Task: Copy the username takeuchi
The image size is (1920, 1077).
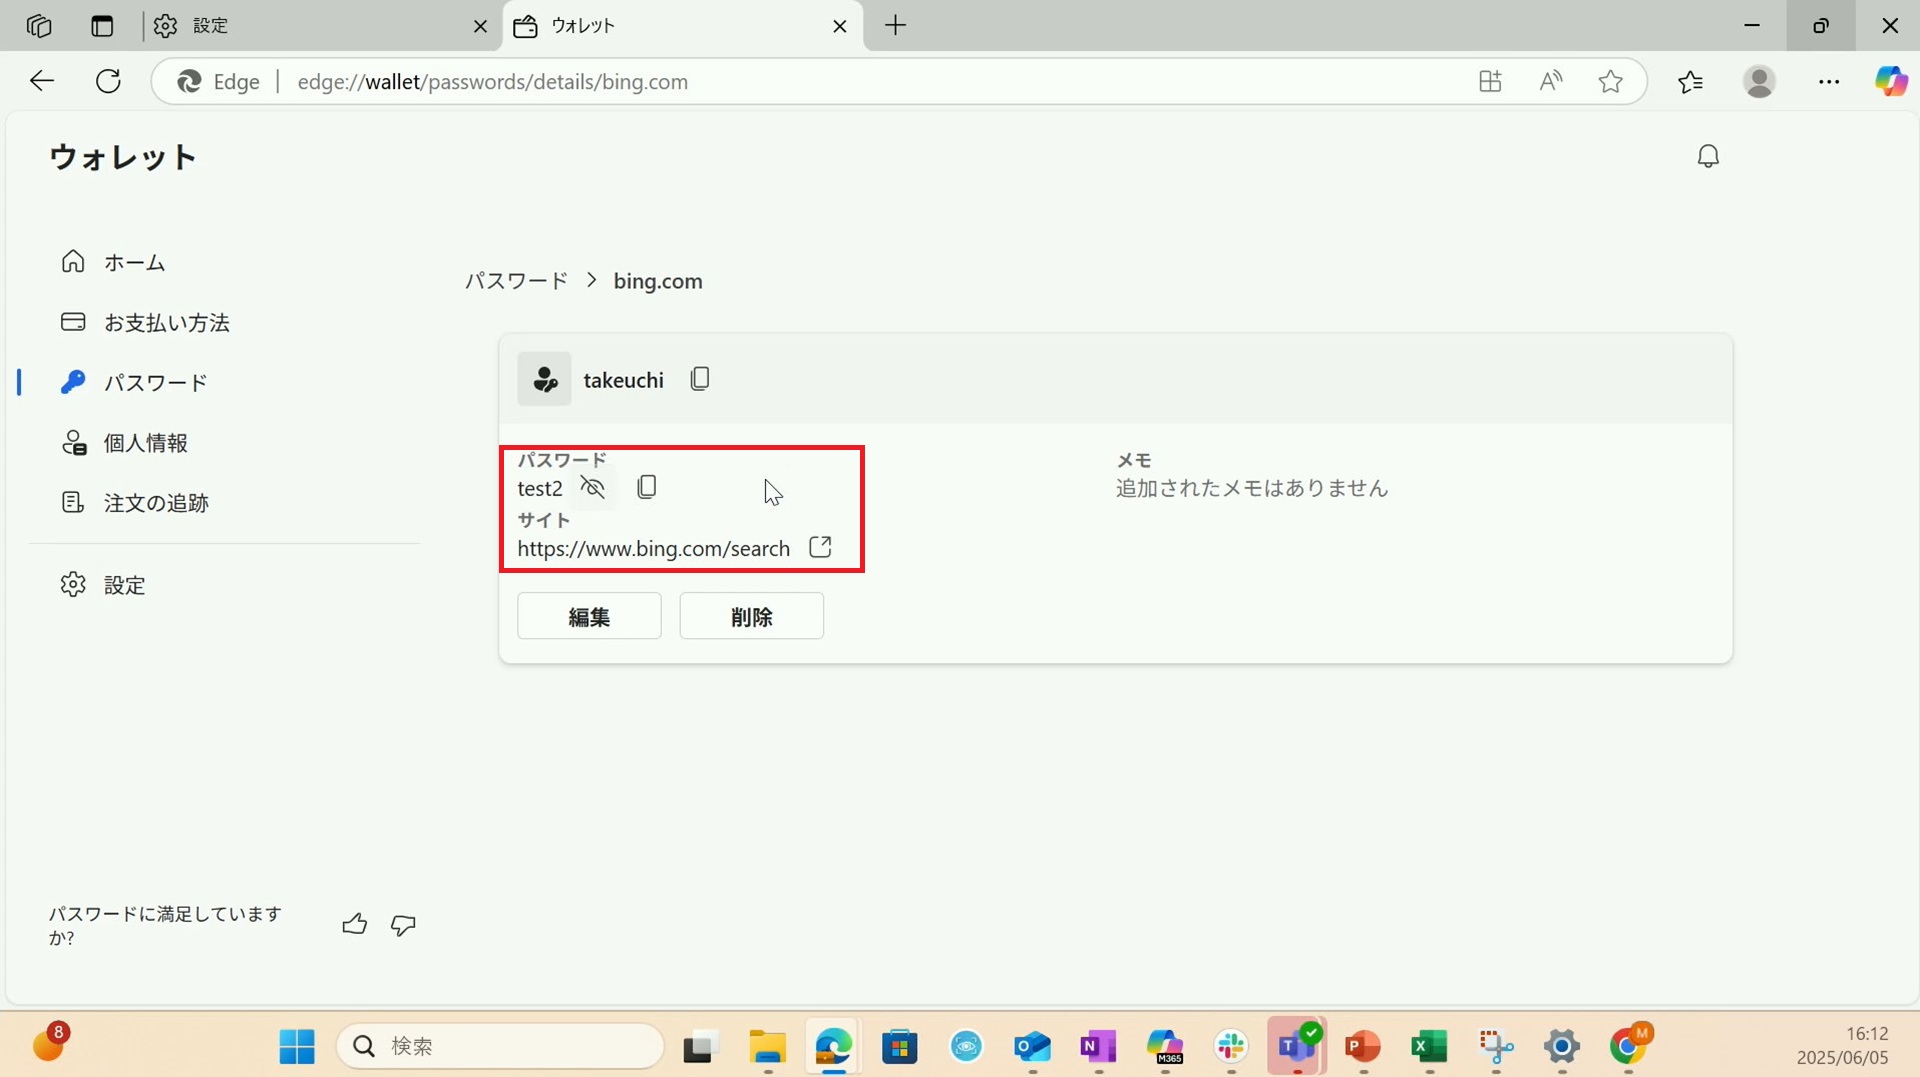Action: [x=700, y=379]
